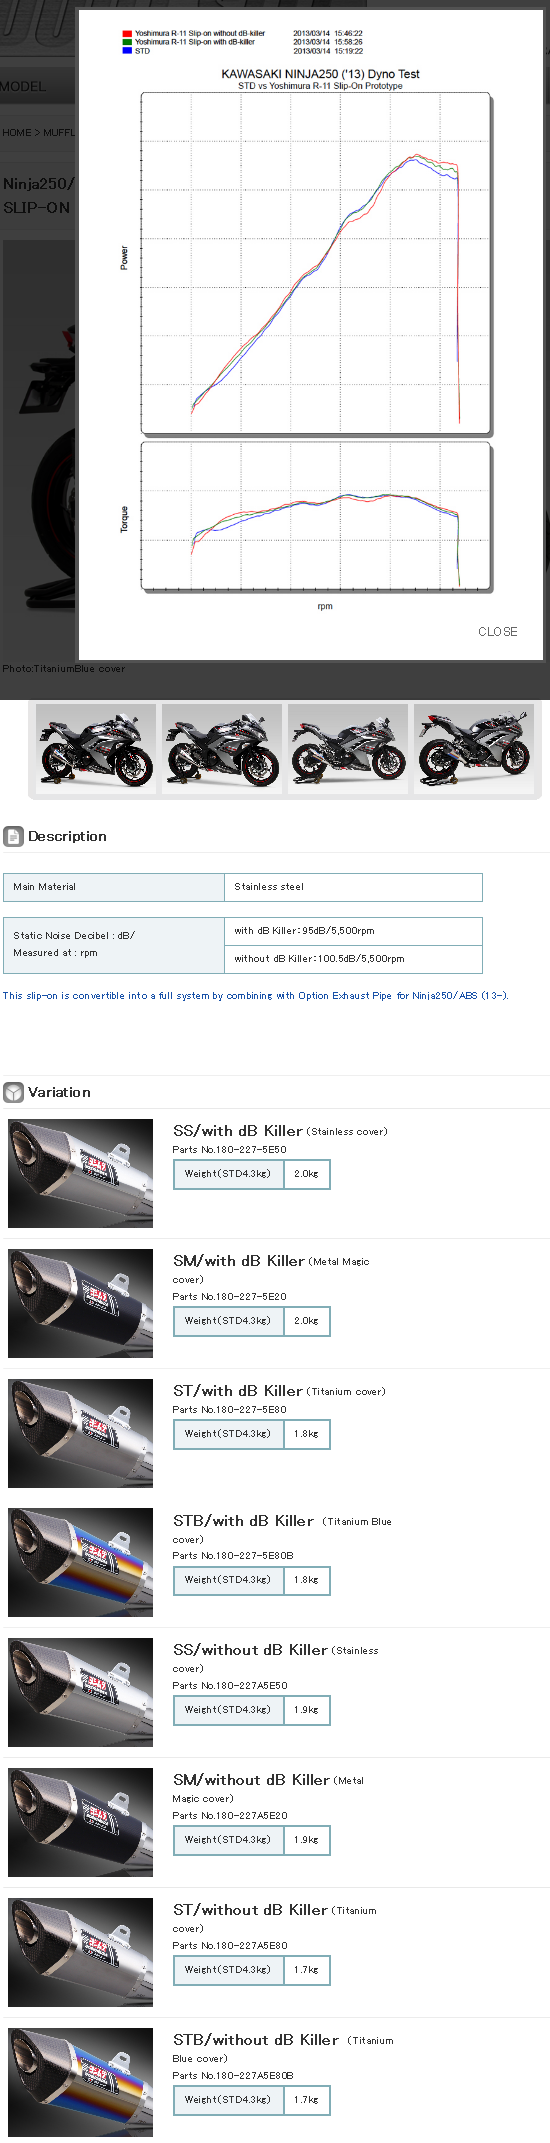Click the Variation section cube icon
The height and width of the screenshot is (2143, 550).
14,1092
